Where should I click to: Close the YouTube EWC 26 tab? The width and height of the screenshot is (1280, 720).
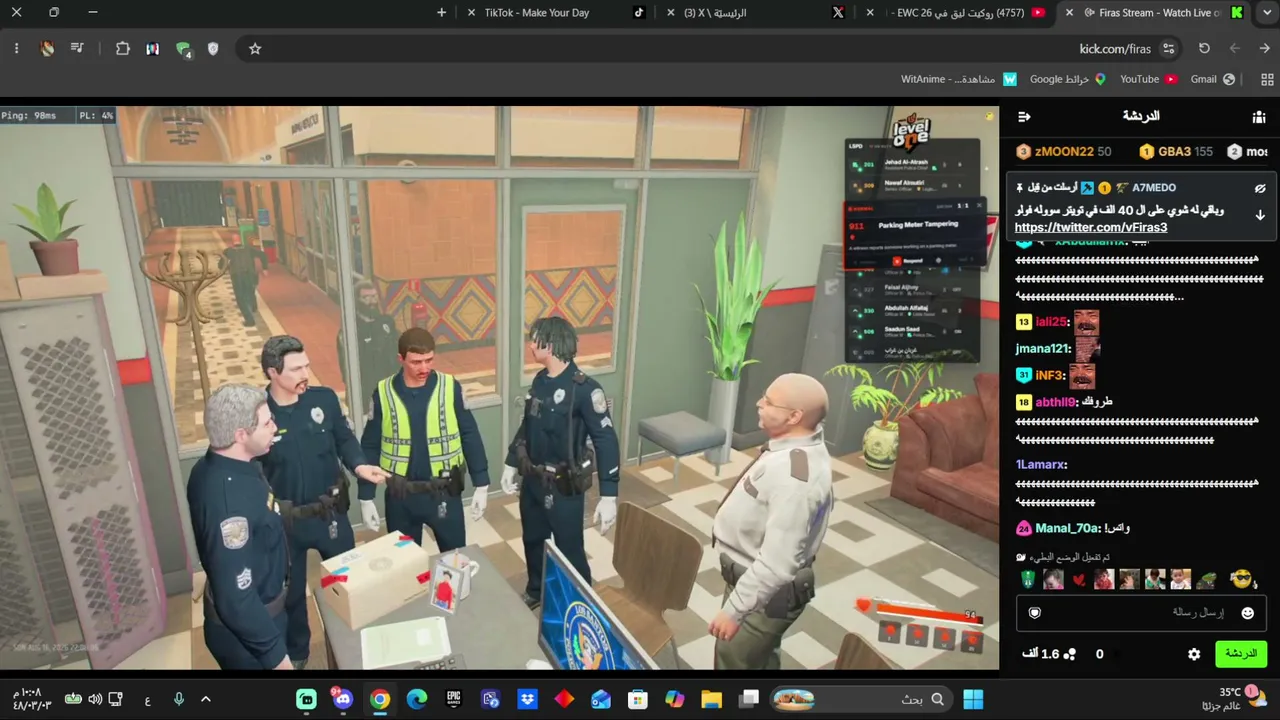870,13
